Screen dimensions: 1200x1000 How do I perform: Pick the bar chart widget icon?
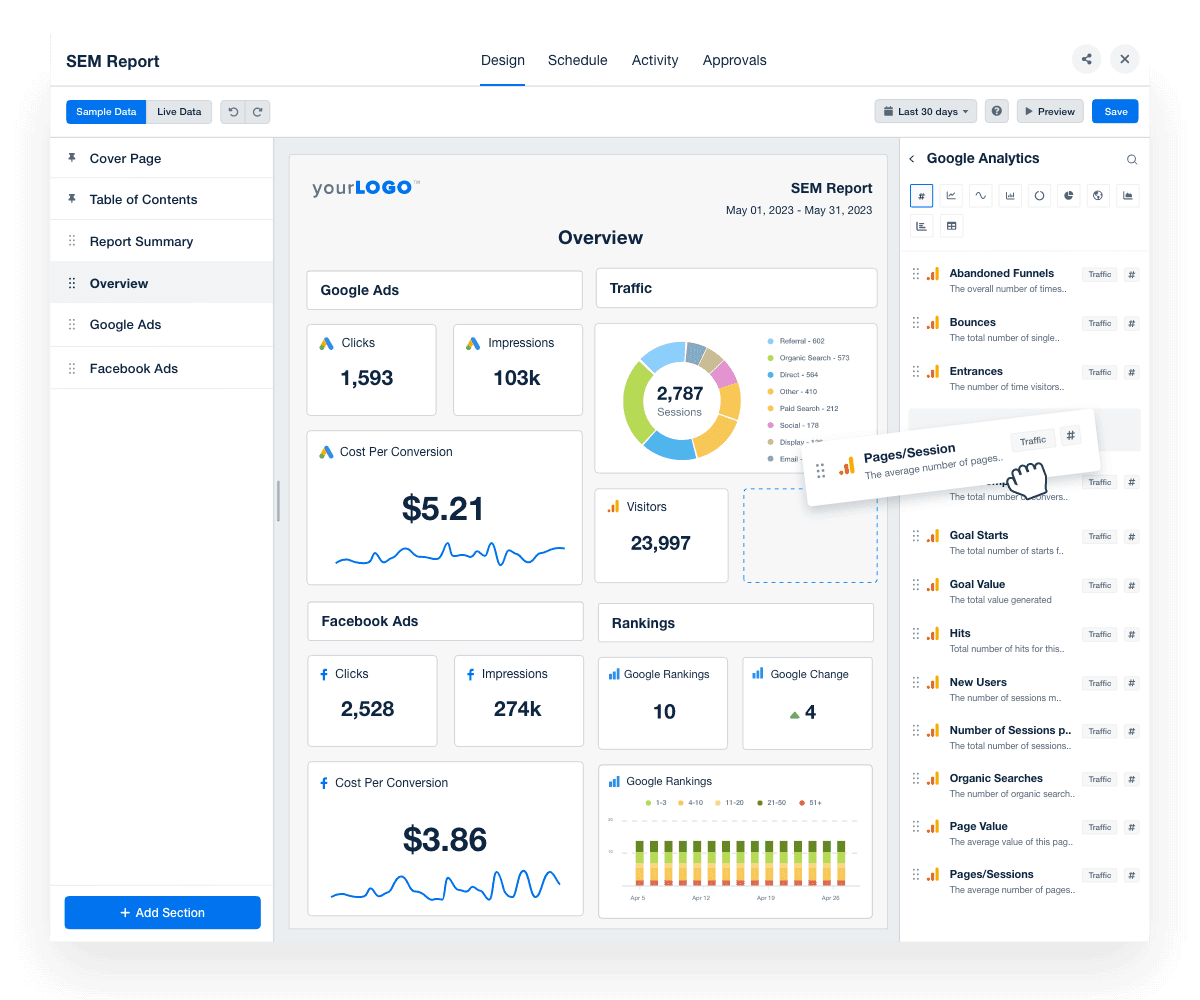pos(1010,196)
